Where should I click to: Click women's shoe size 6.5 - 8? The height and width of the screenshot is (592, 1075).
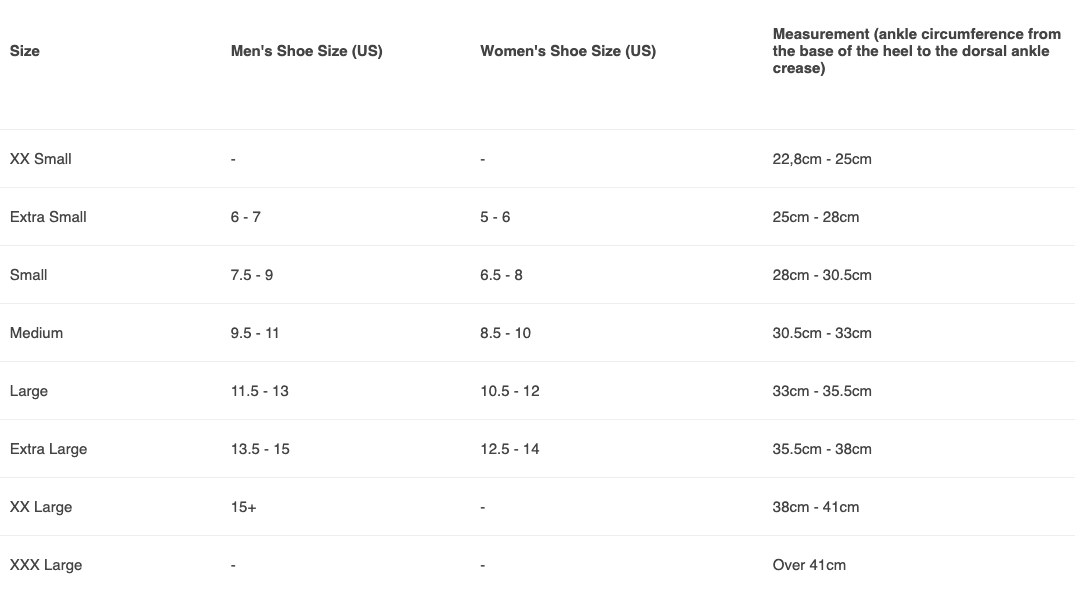coord(501,275)
